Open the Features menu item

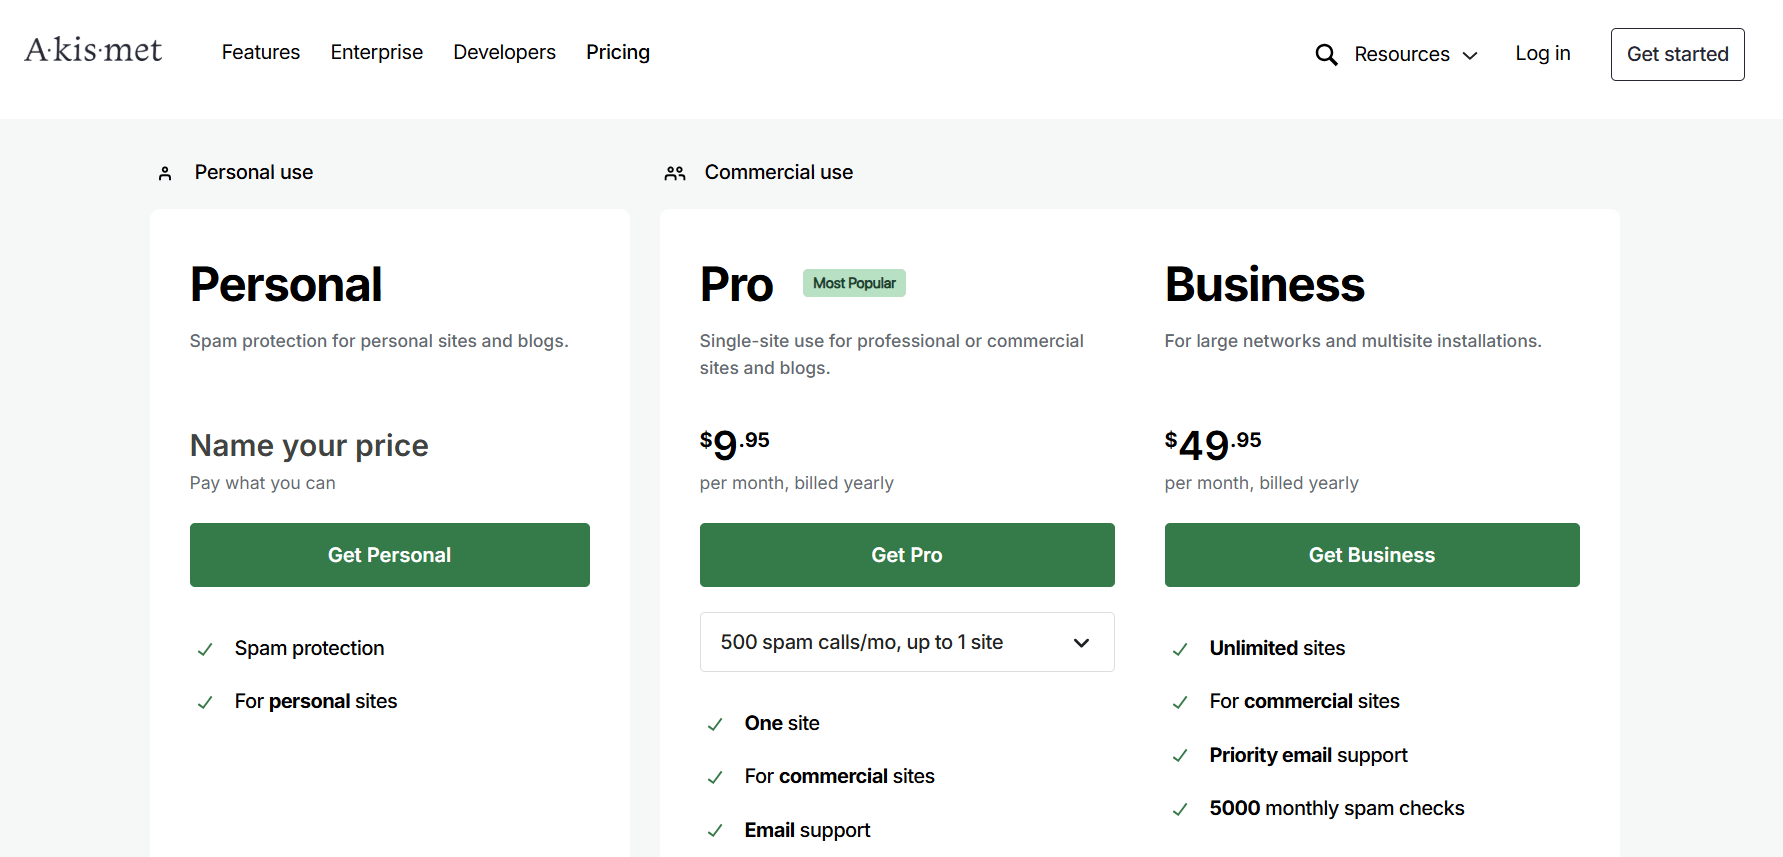261,52
